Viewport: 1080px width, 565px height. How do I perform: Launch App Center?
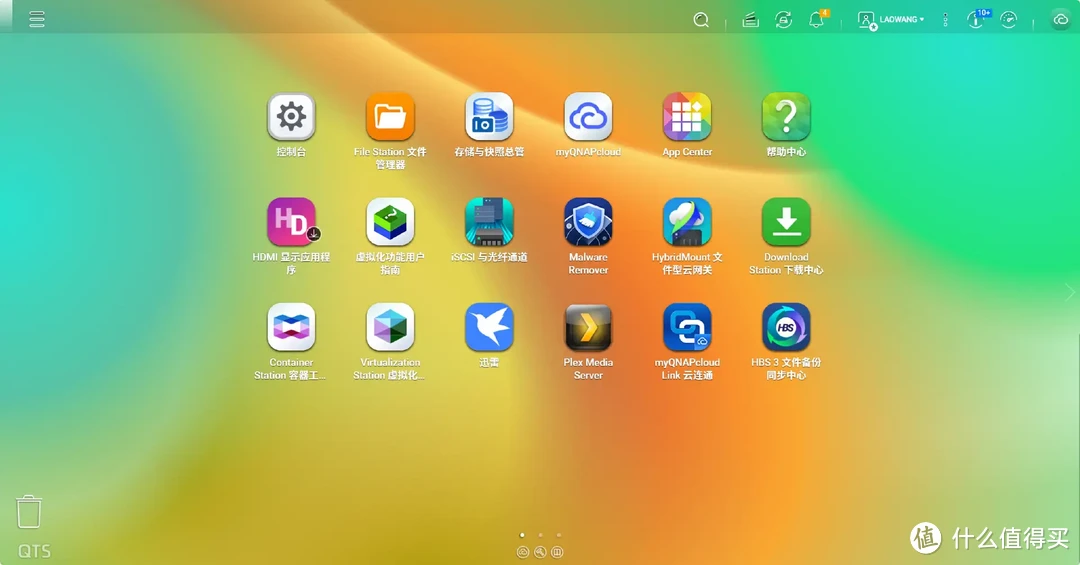pos(687,116)
